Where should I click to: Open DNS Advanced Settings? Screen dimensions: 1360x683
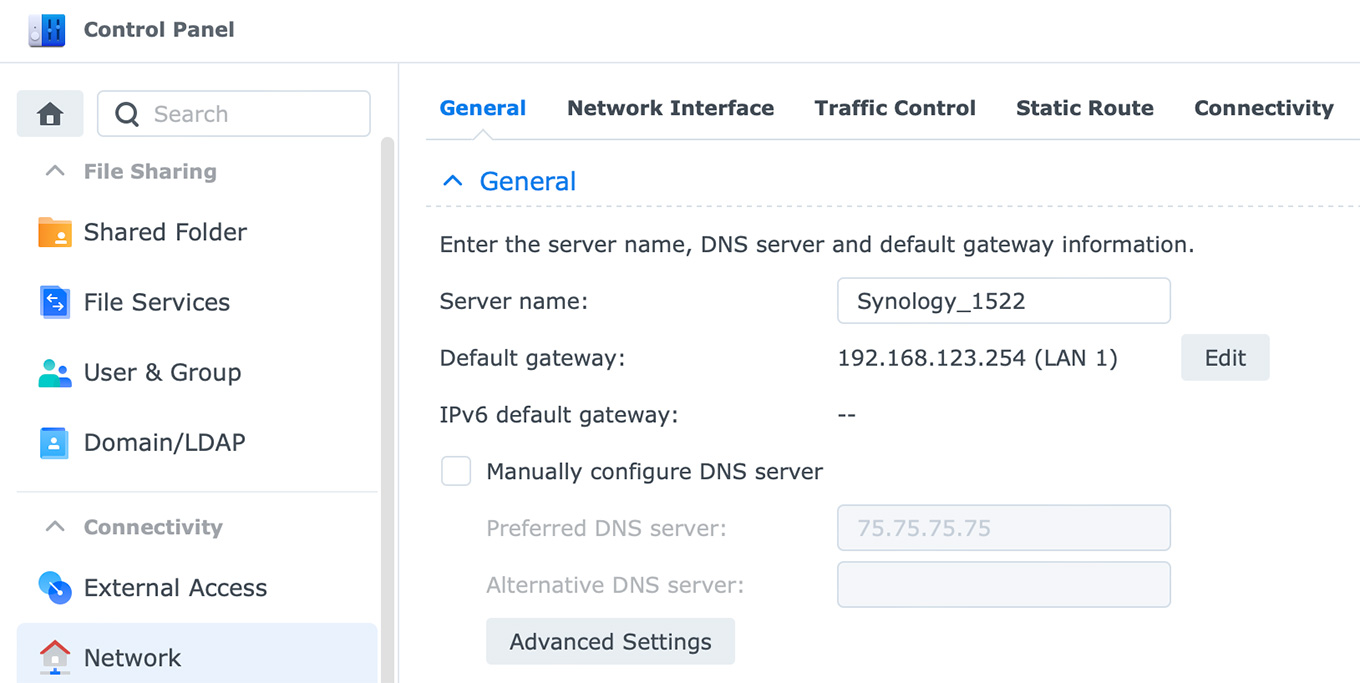pyautogui.click(x=610, y=642)
